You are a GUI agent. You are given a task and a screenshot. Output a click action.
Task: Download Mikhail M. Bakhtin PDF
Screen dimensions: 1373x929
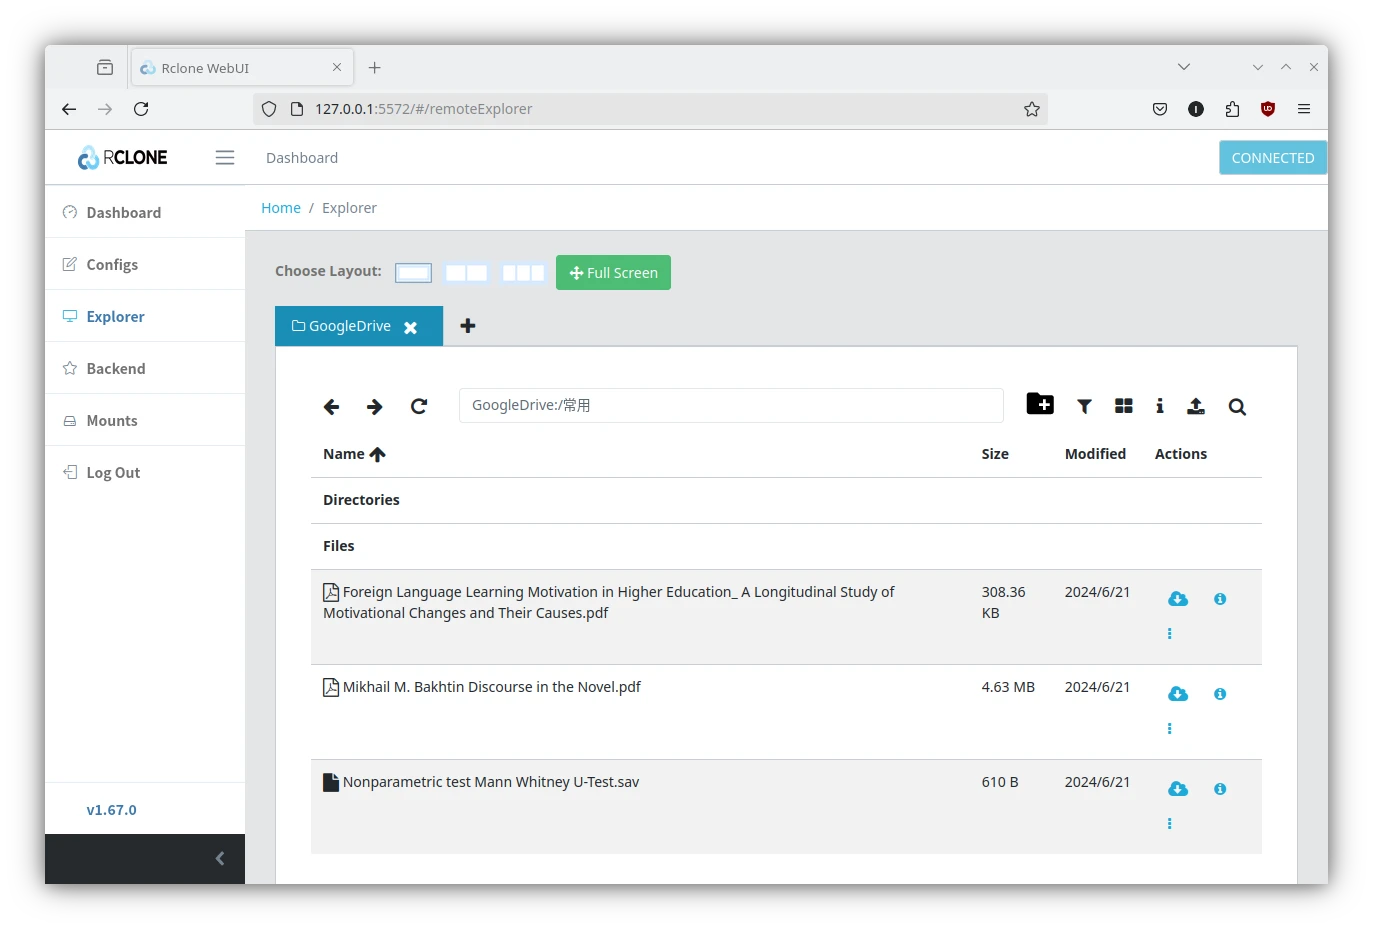pos(1178,694)
